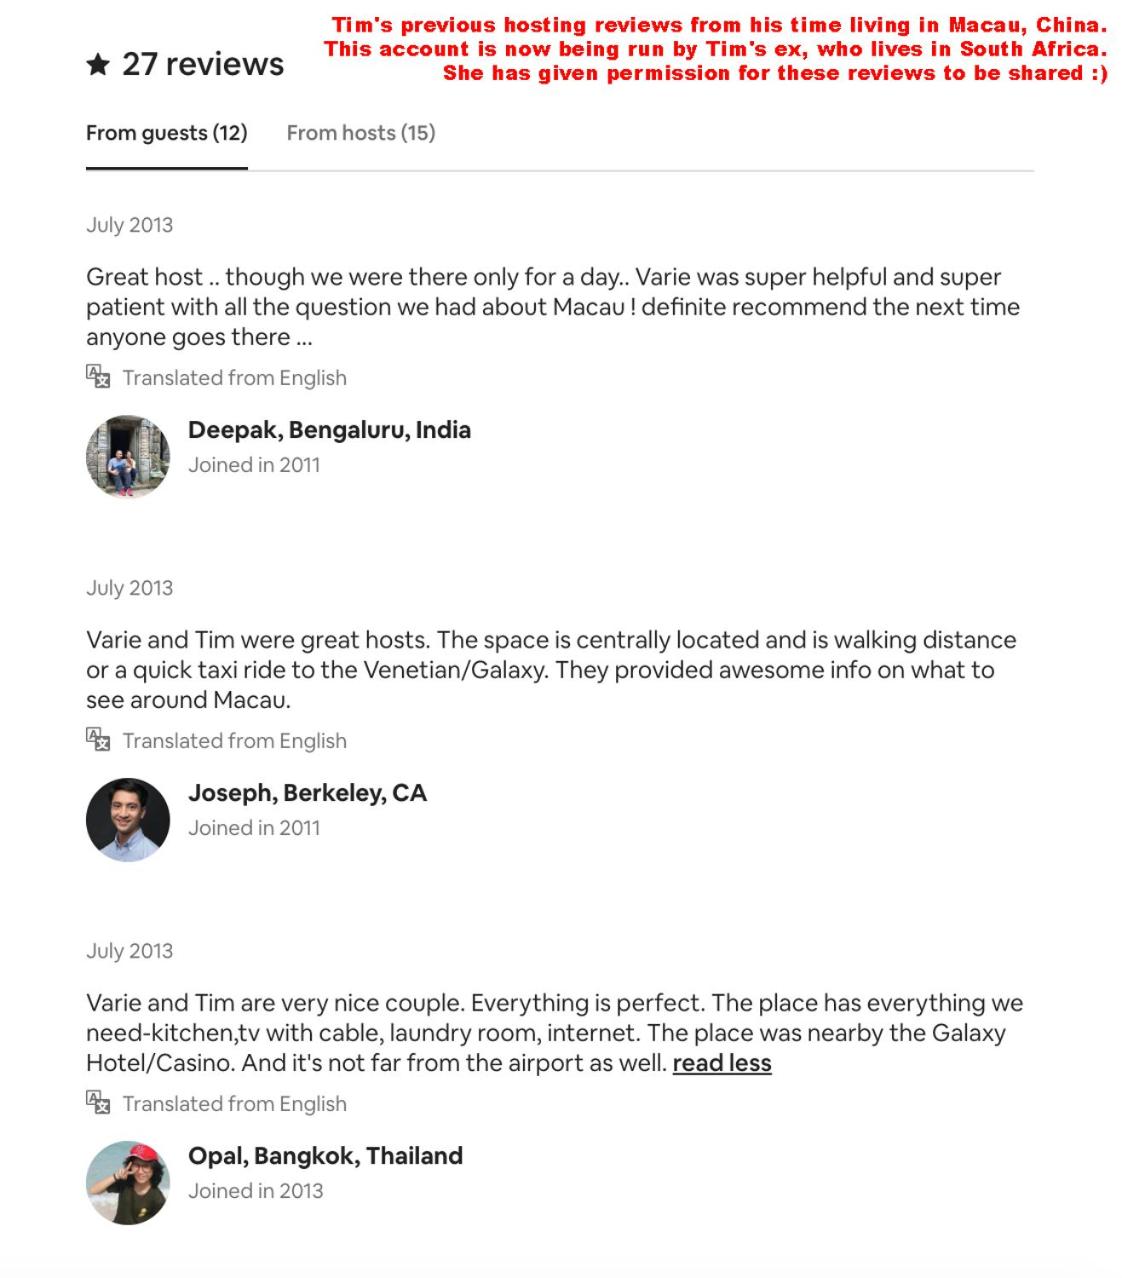Open Joseph's profile photo
1122x1278 pixels.
(x=128, y=819)
